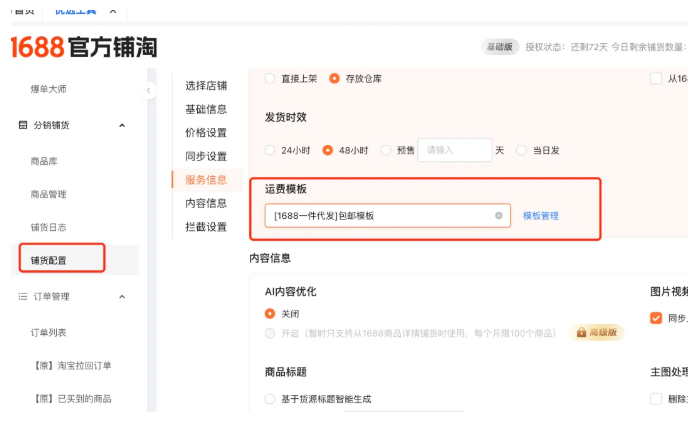Click the 预售 days input field
Image resolution: width=693 pixels, height=428 pixels.
point(455,150)
